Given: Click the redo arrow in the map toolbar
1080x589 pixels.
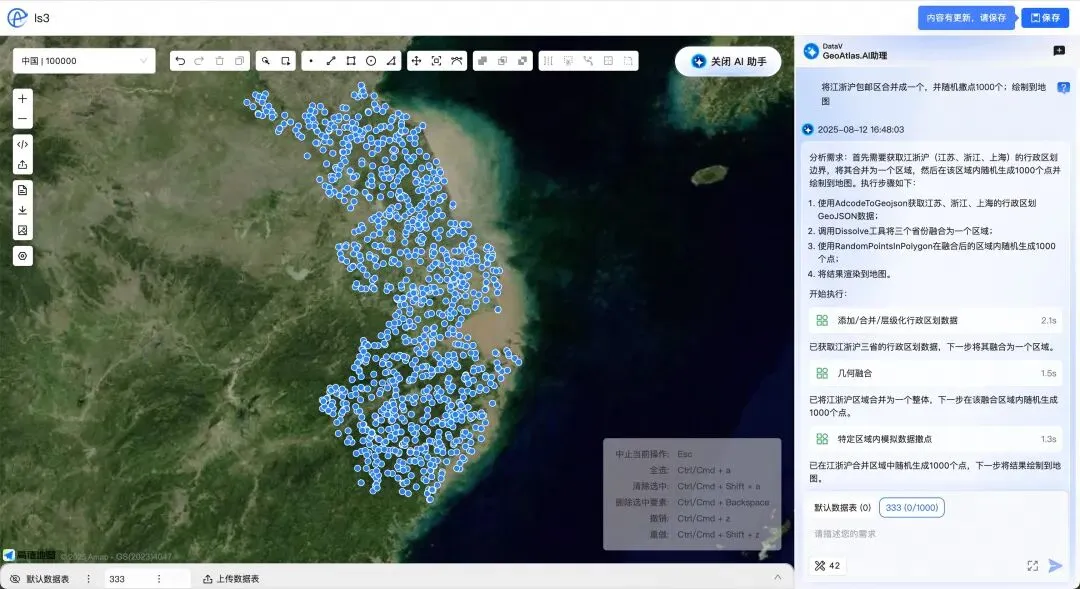Looking at the screenshot, I should coord(199,61).
